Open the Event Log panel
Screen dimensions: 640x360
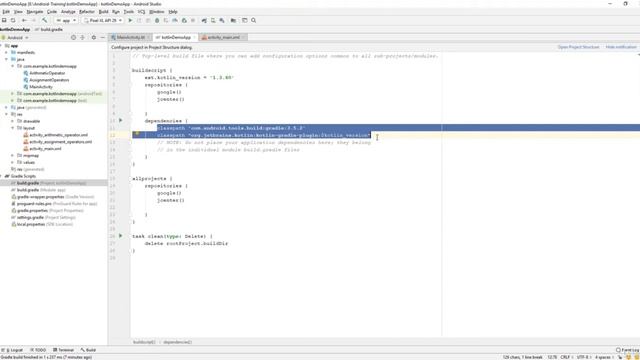pyautogui.click(x=628, y=350)
